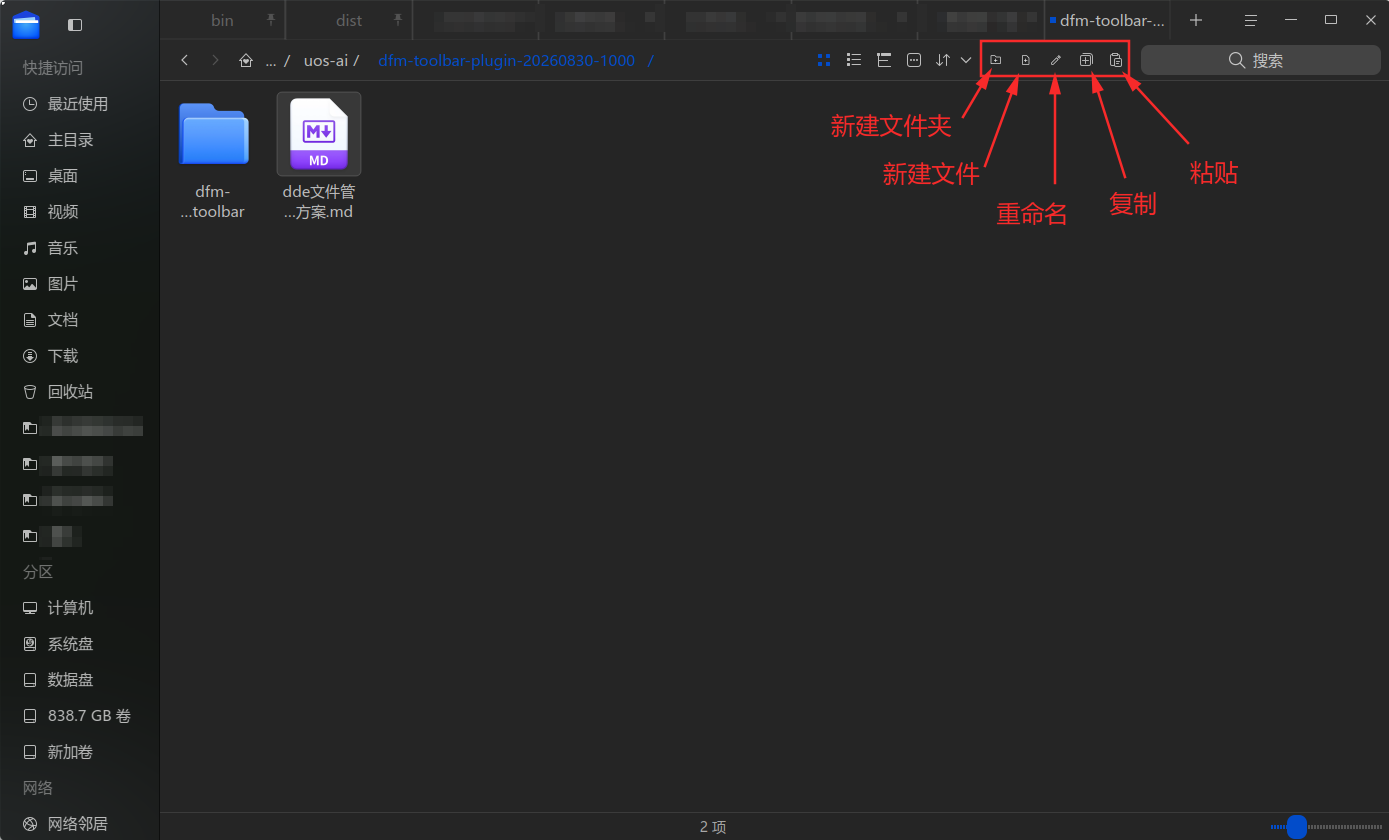
Task: Switch to icon grid view
Action: tap(824, 60)
